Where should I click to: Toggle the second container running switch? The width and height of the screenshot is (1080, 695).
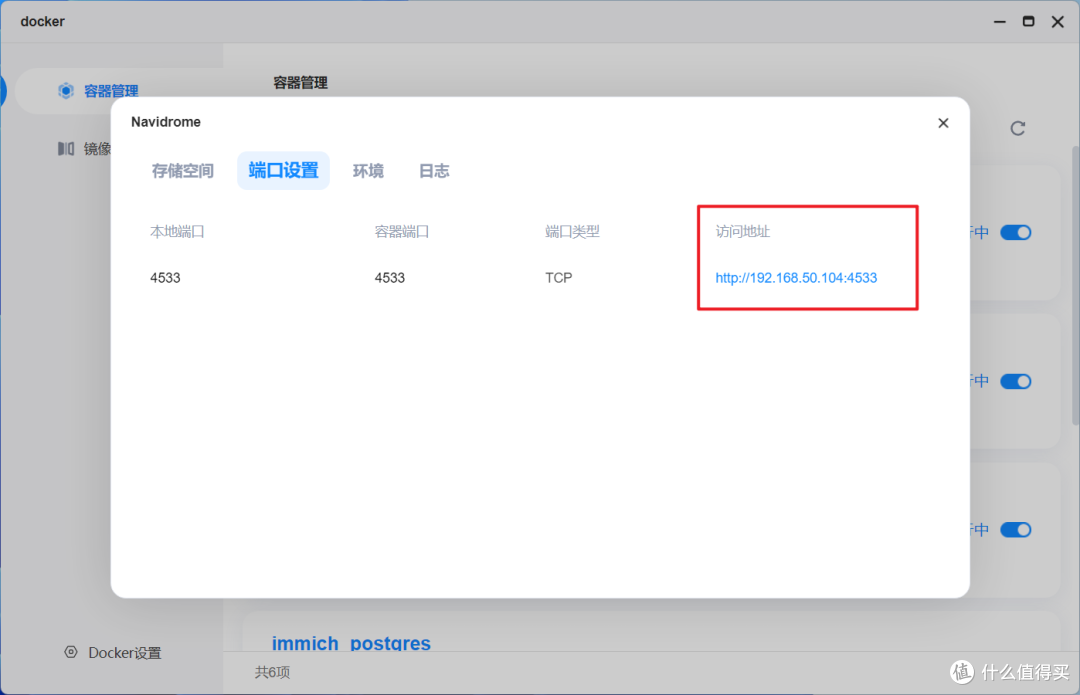coord(1015,381)
